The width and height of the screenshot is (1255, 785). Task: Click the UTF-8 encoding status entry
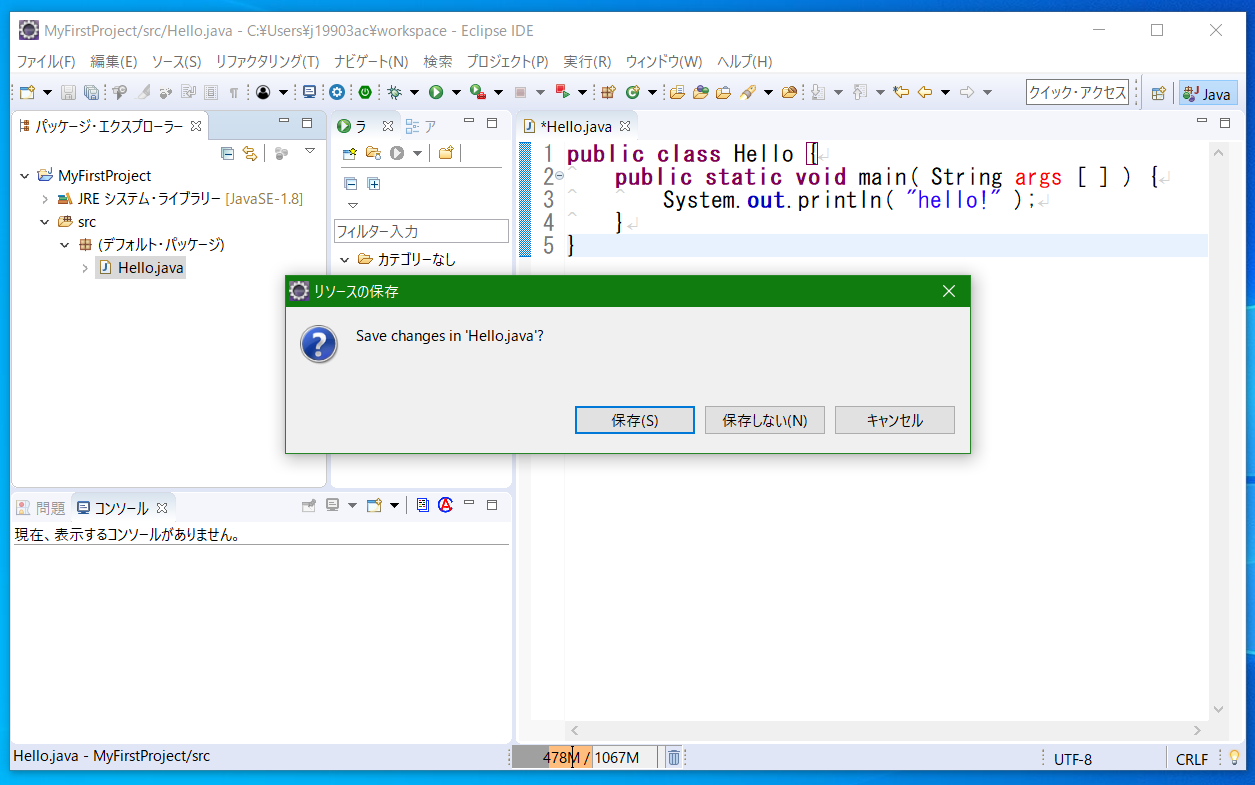click(1073, 759)
